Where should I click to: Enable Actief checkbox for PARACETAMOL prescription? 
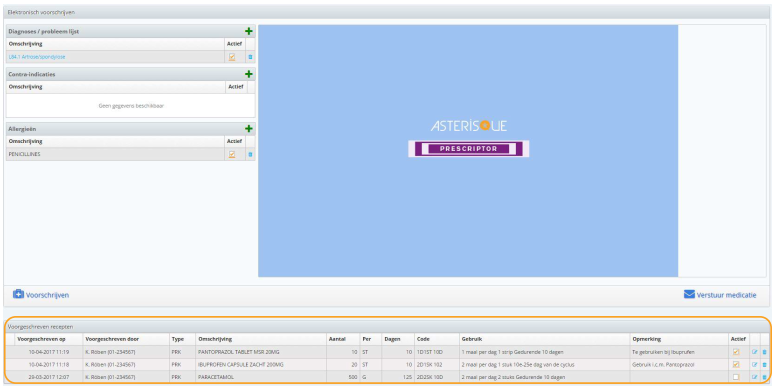[x=736, y=377]
